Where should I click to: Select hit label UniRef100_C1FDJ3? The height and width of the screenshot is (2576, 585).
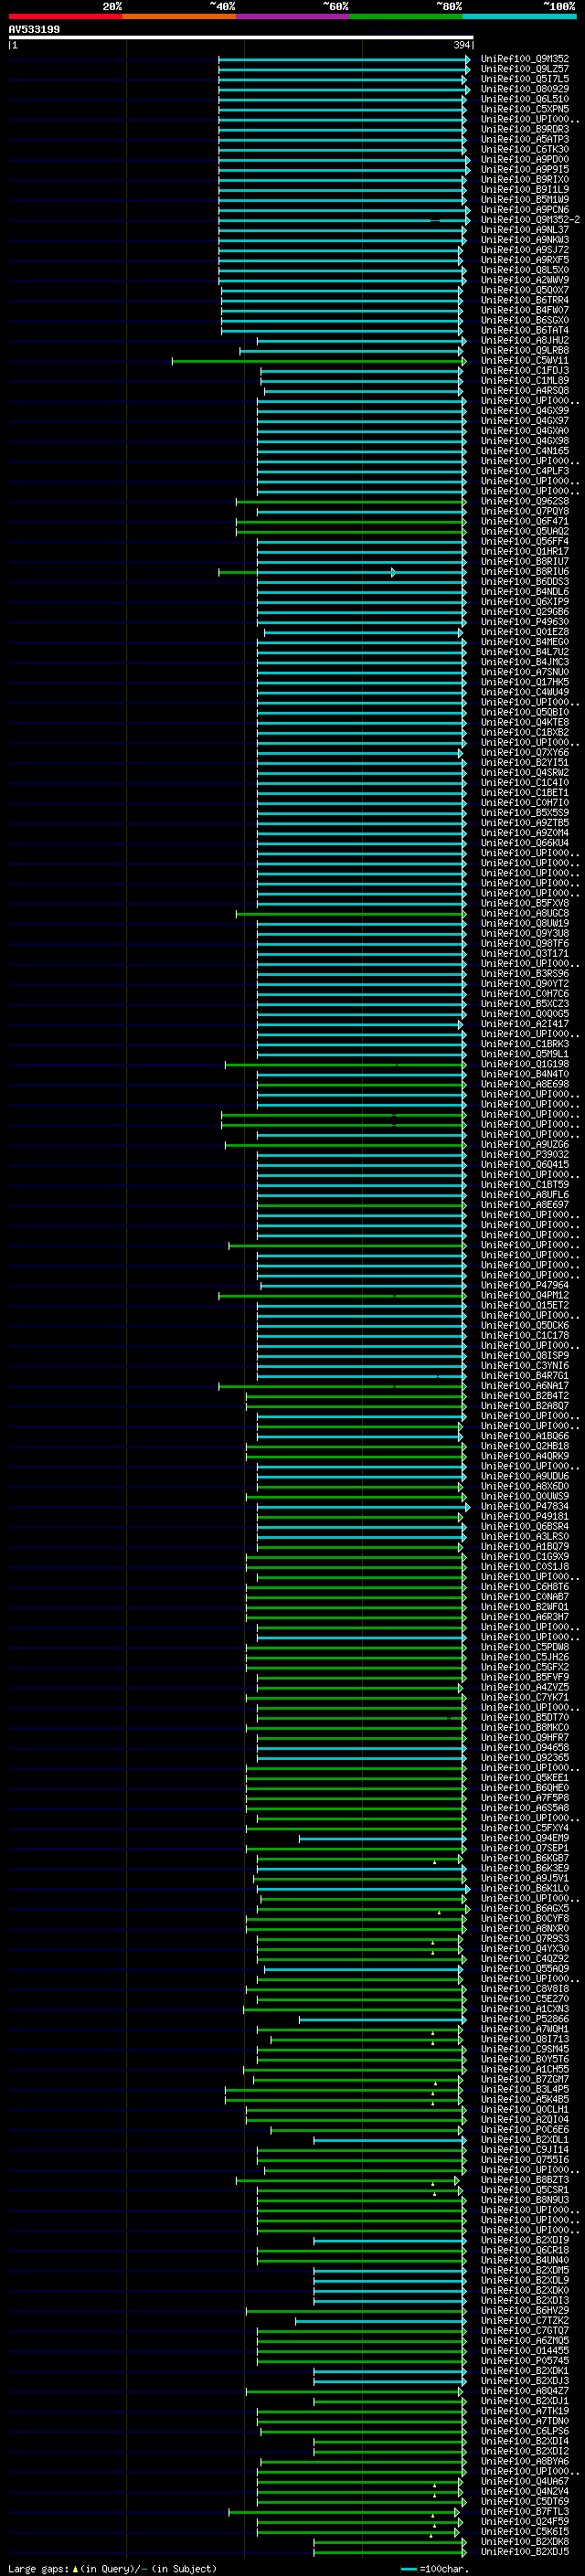tap(525, 370)
